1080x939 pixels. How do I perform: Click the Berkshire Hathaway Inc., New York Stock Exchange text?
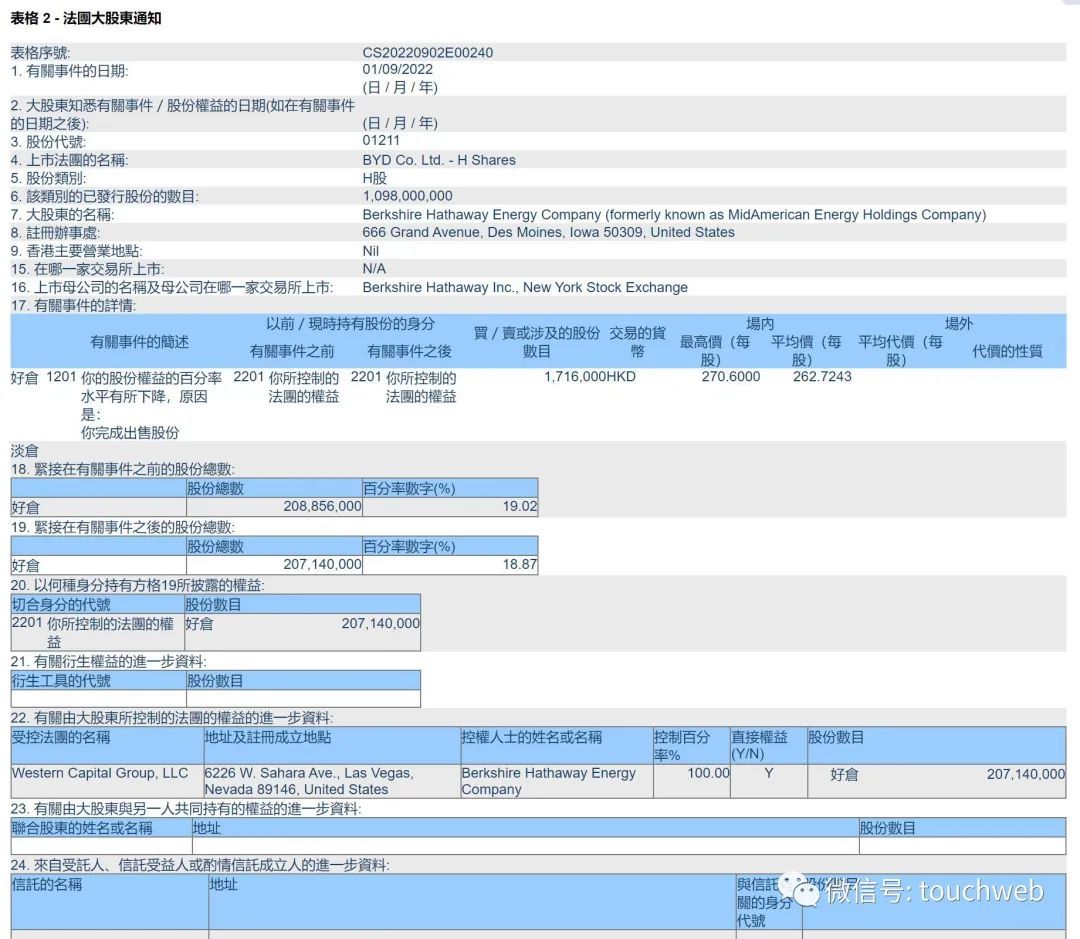point(524,287)
